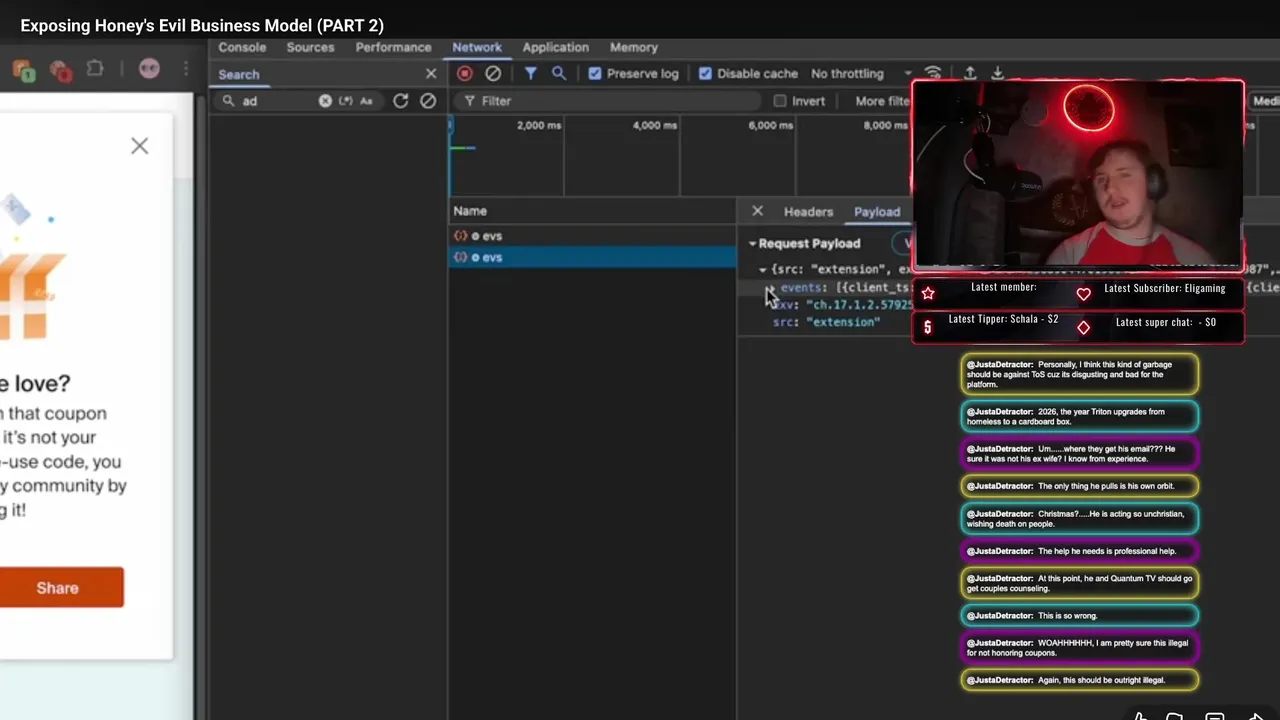The height and width of the screenshot is (720, 1280).
Task: Switch to Console tab
Action: pyautogui.click(x=242, y=47)
